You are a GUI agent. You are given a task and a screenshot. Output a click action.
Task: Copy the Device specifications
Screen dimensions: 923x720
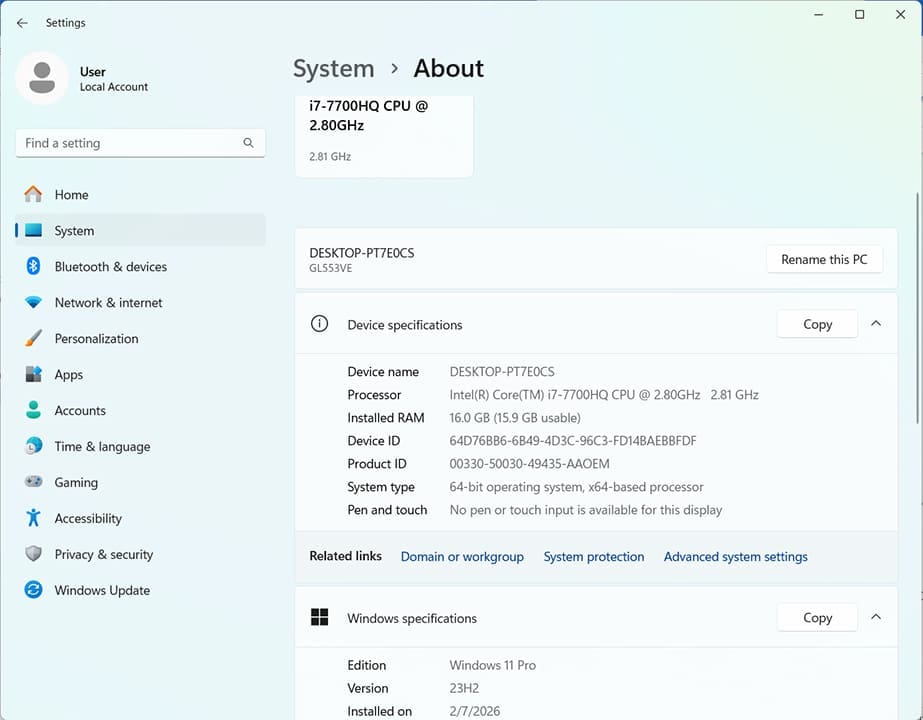click(x=817, y=324)
